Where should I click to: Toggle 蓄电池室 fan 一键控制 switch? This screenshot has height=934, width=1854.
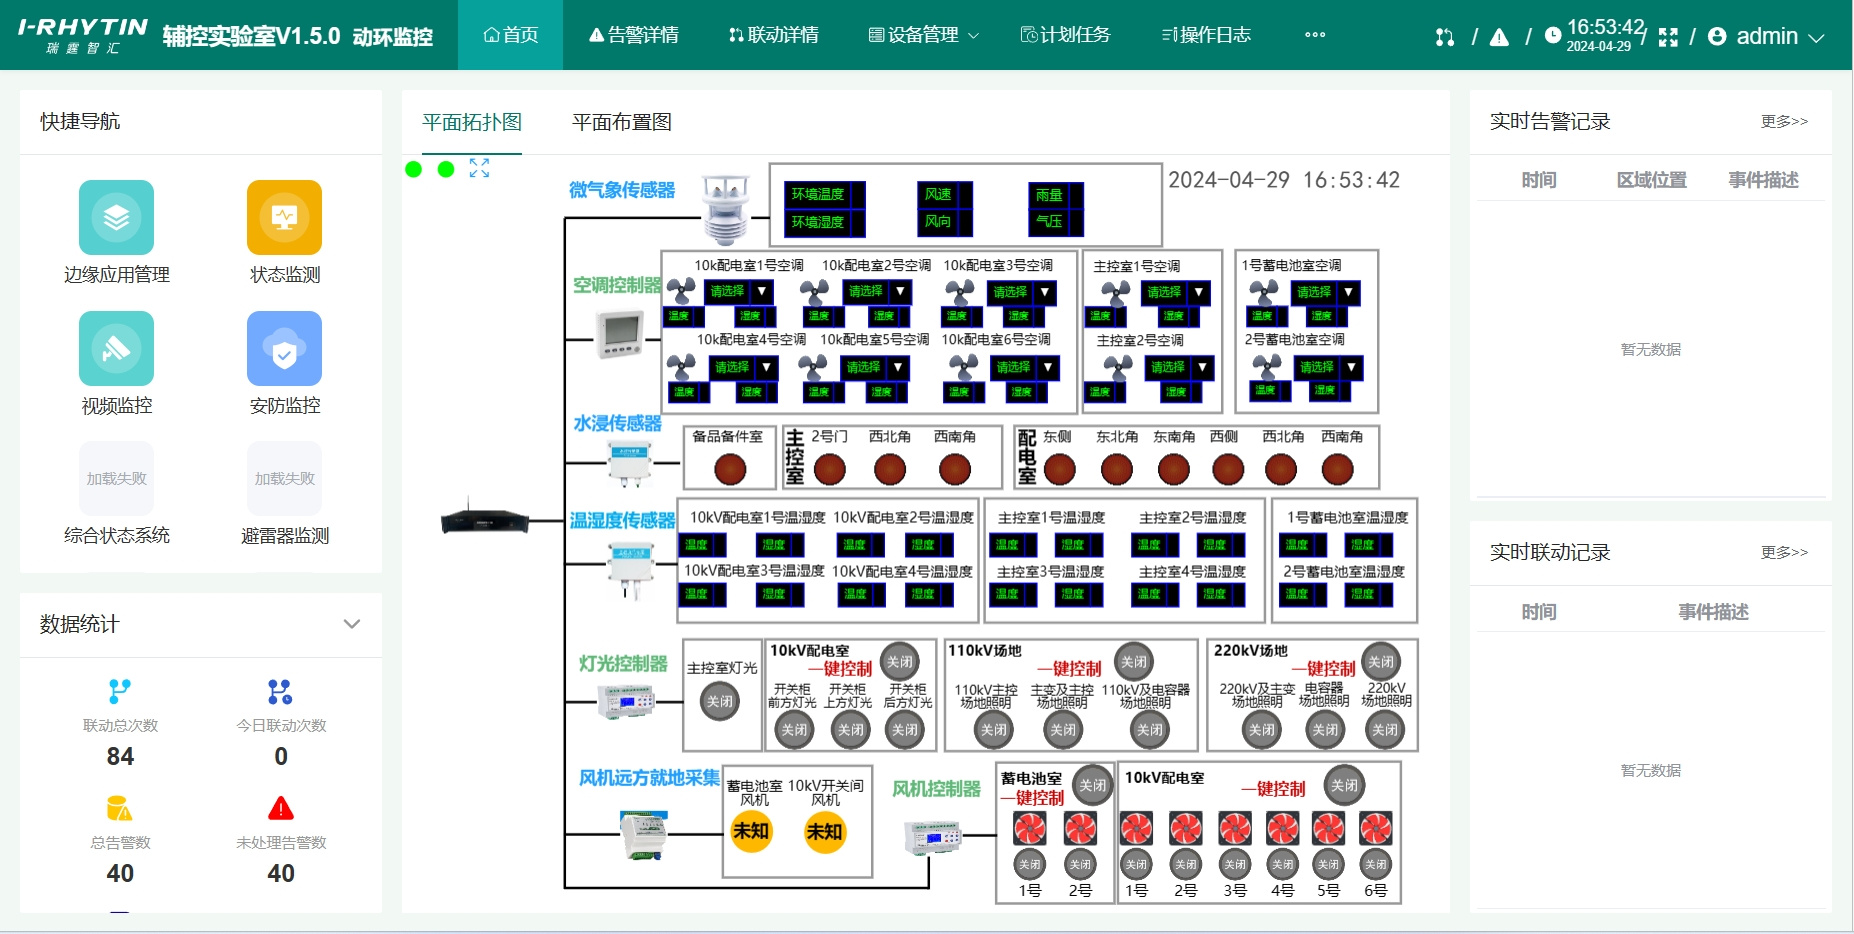tap(1093, 785)
